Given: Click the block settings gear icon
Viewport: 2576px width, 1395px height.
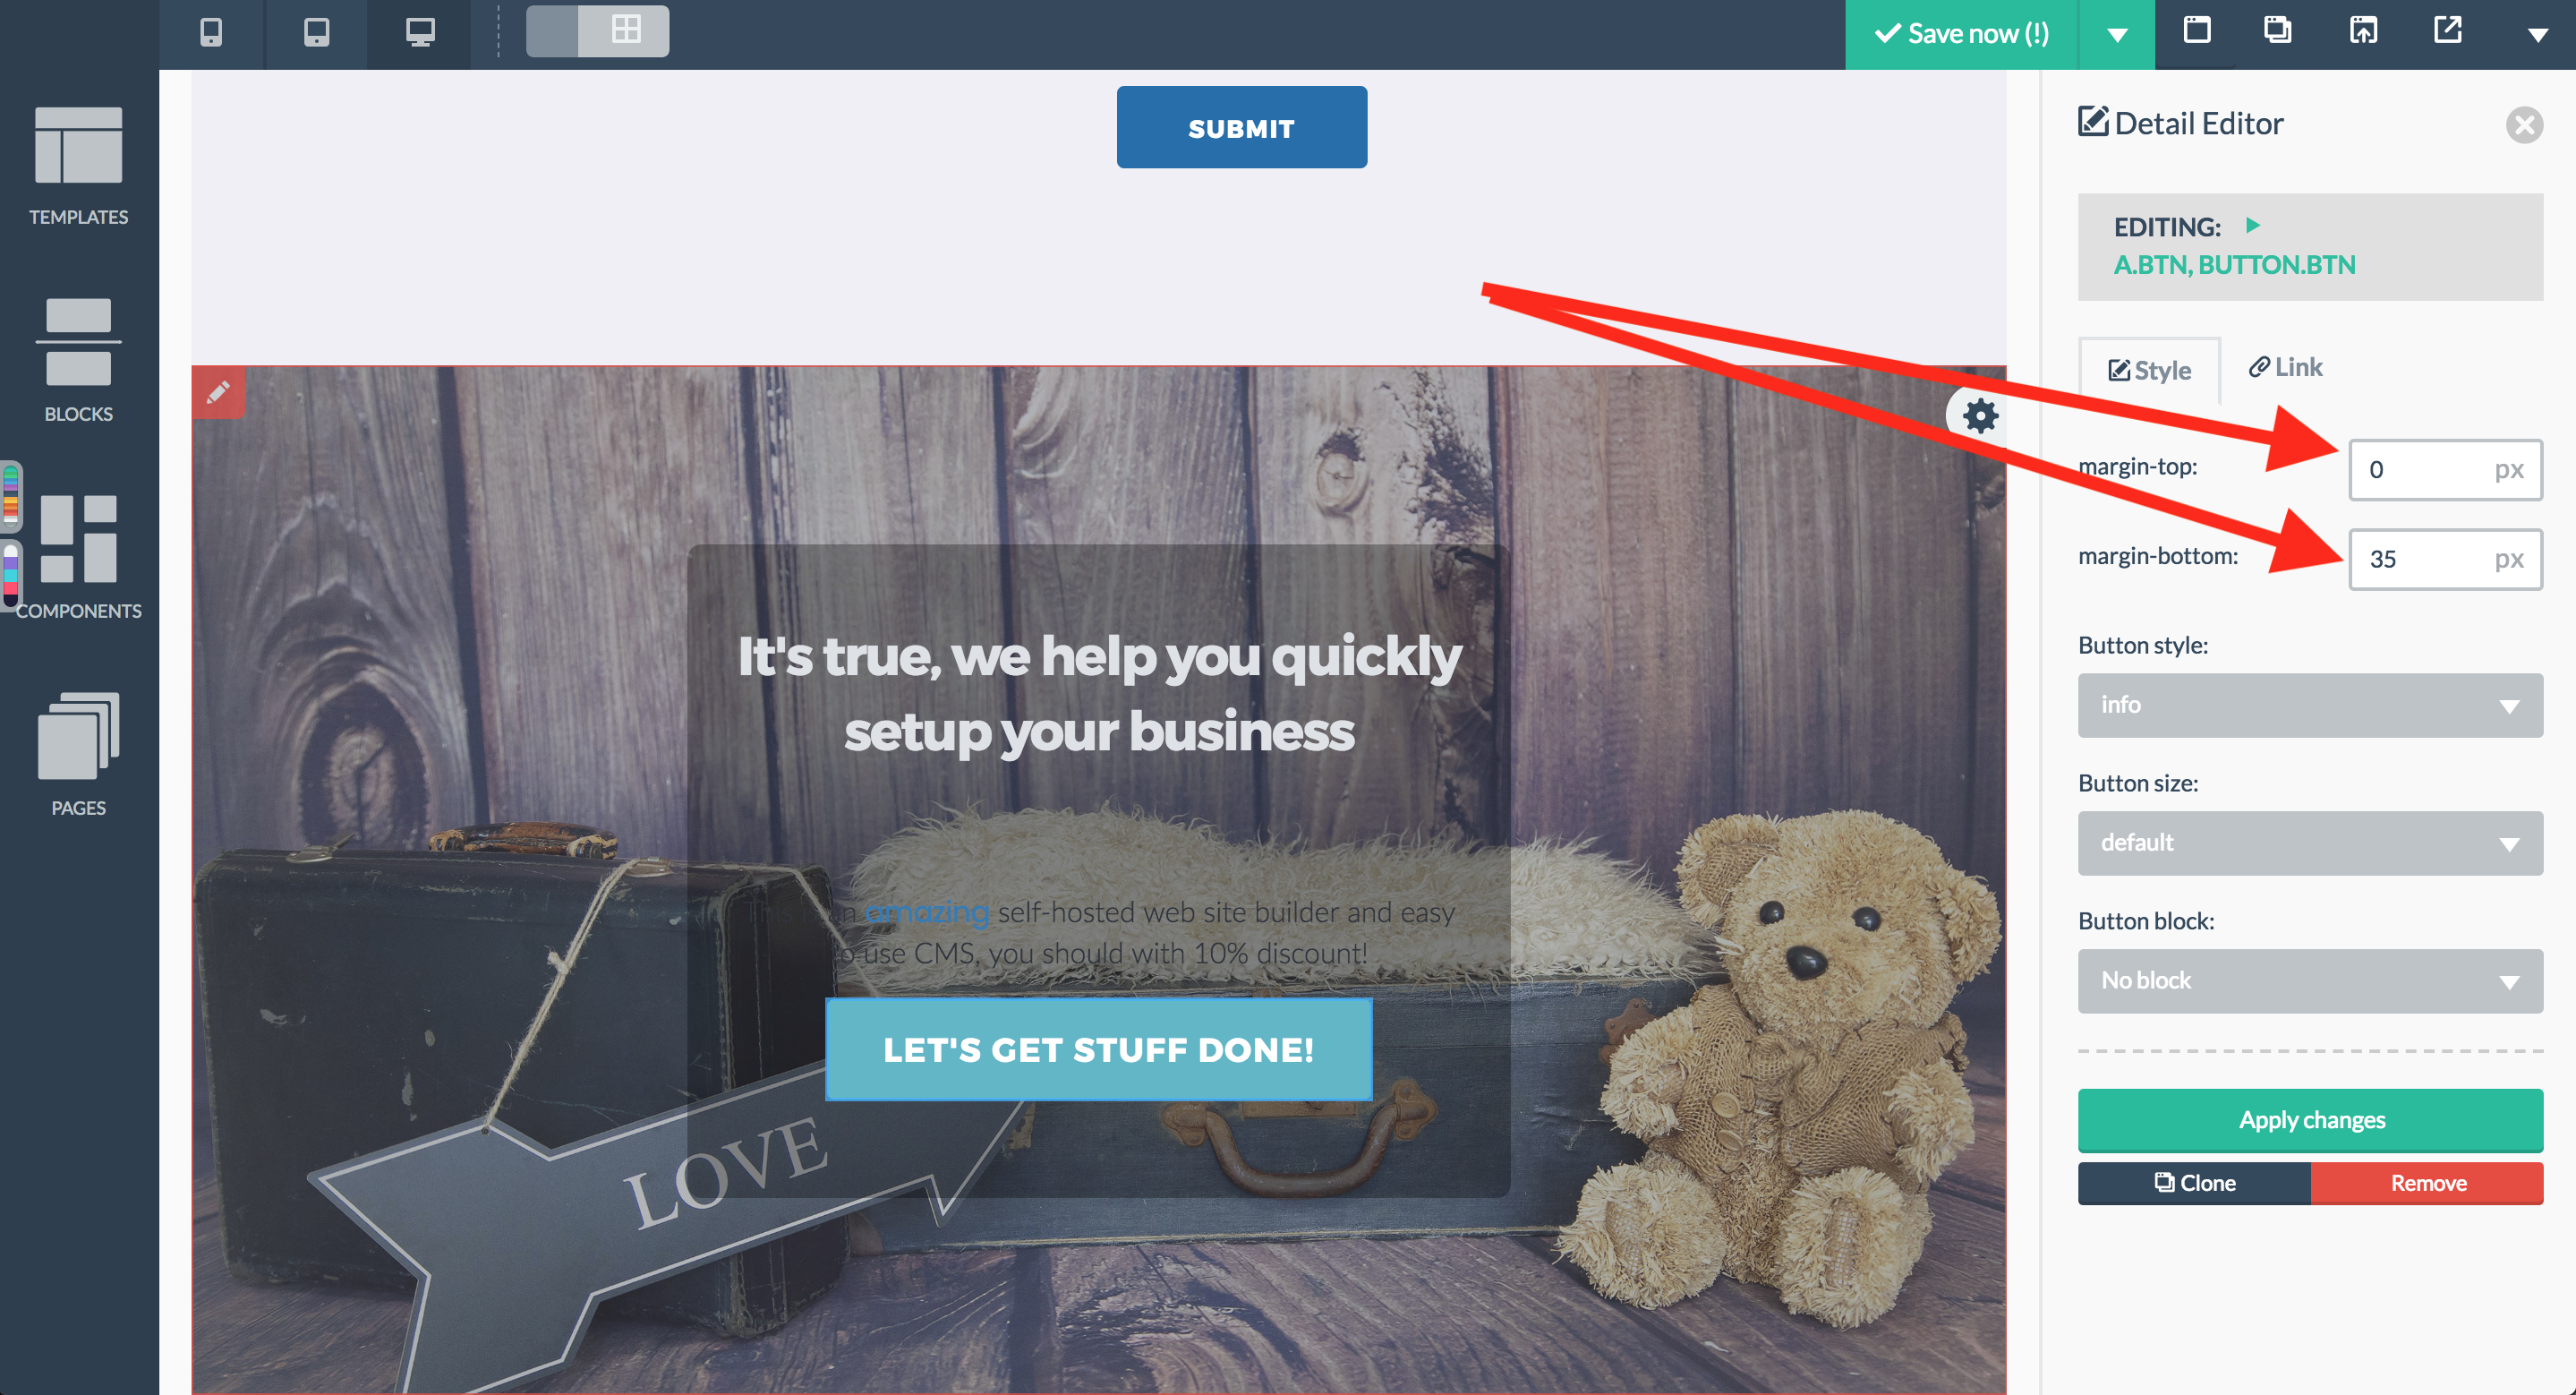Looking at the screenshot, I should coord(1980,415).
